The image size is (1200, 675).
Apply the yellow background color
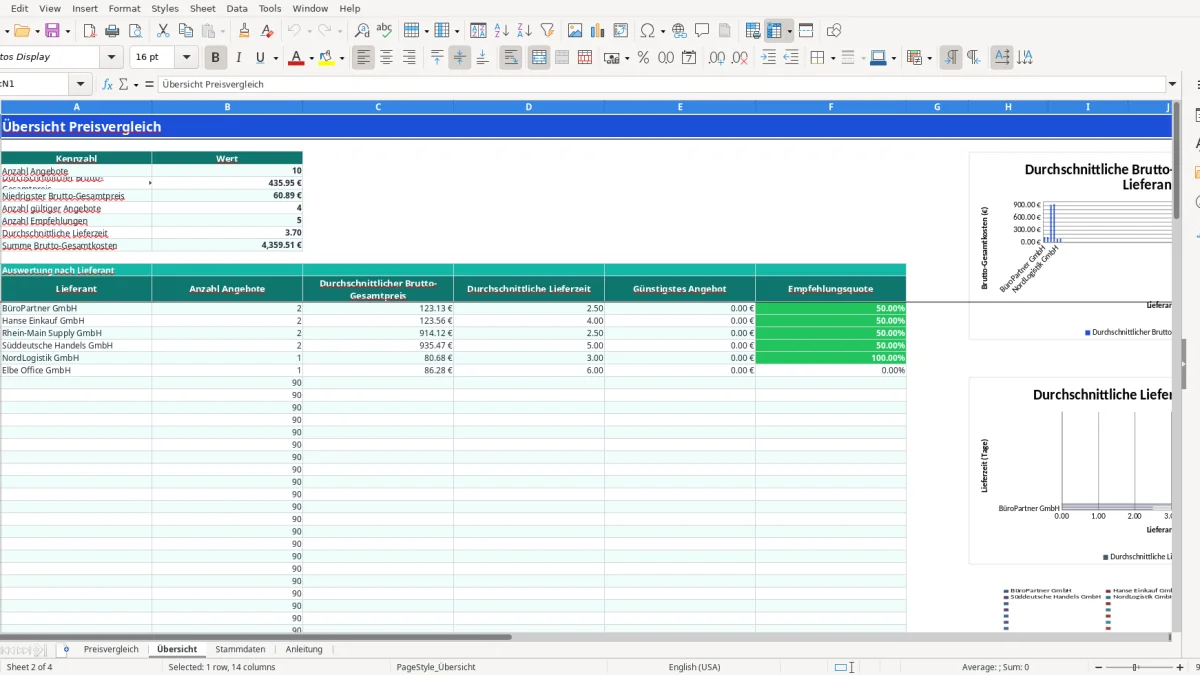coord(327,58)
